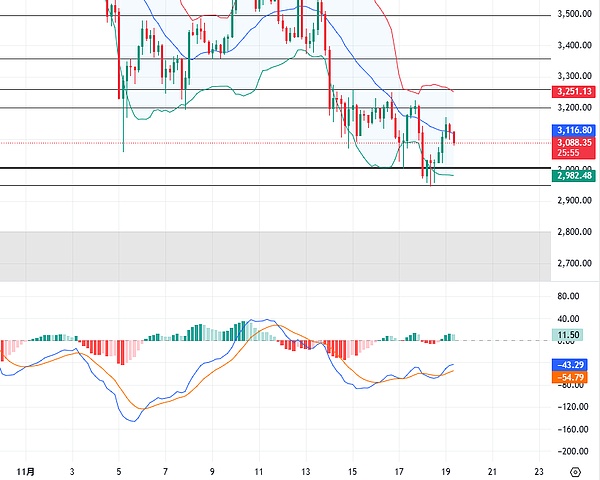Screen dimensions: 600x480
Task: Click the 11月 label on time axis
Action: coord(28,468)
